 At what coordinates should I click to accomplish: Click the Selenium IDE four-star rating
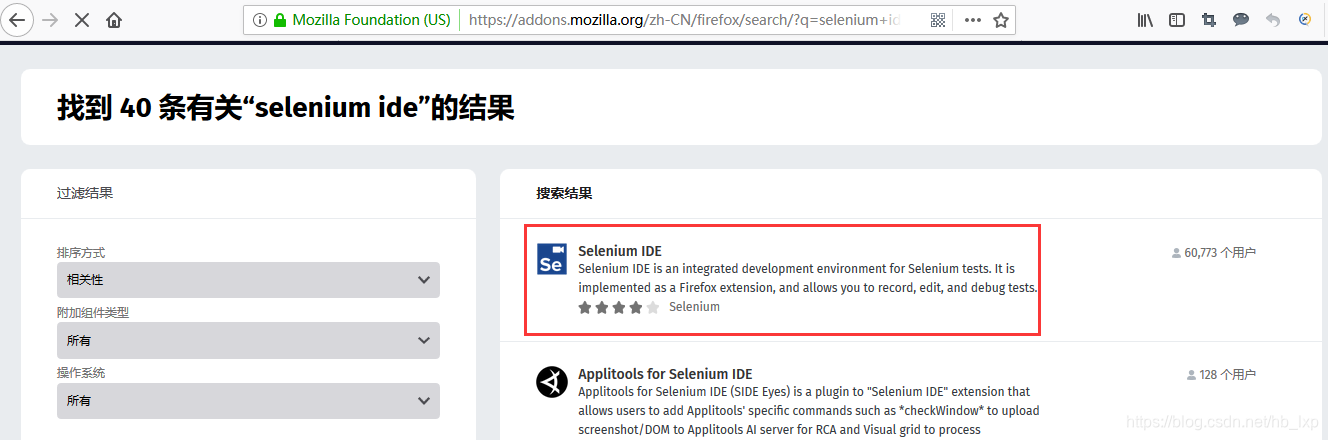coord(619,307)
